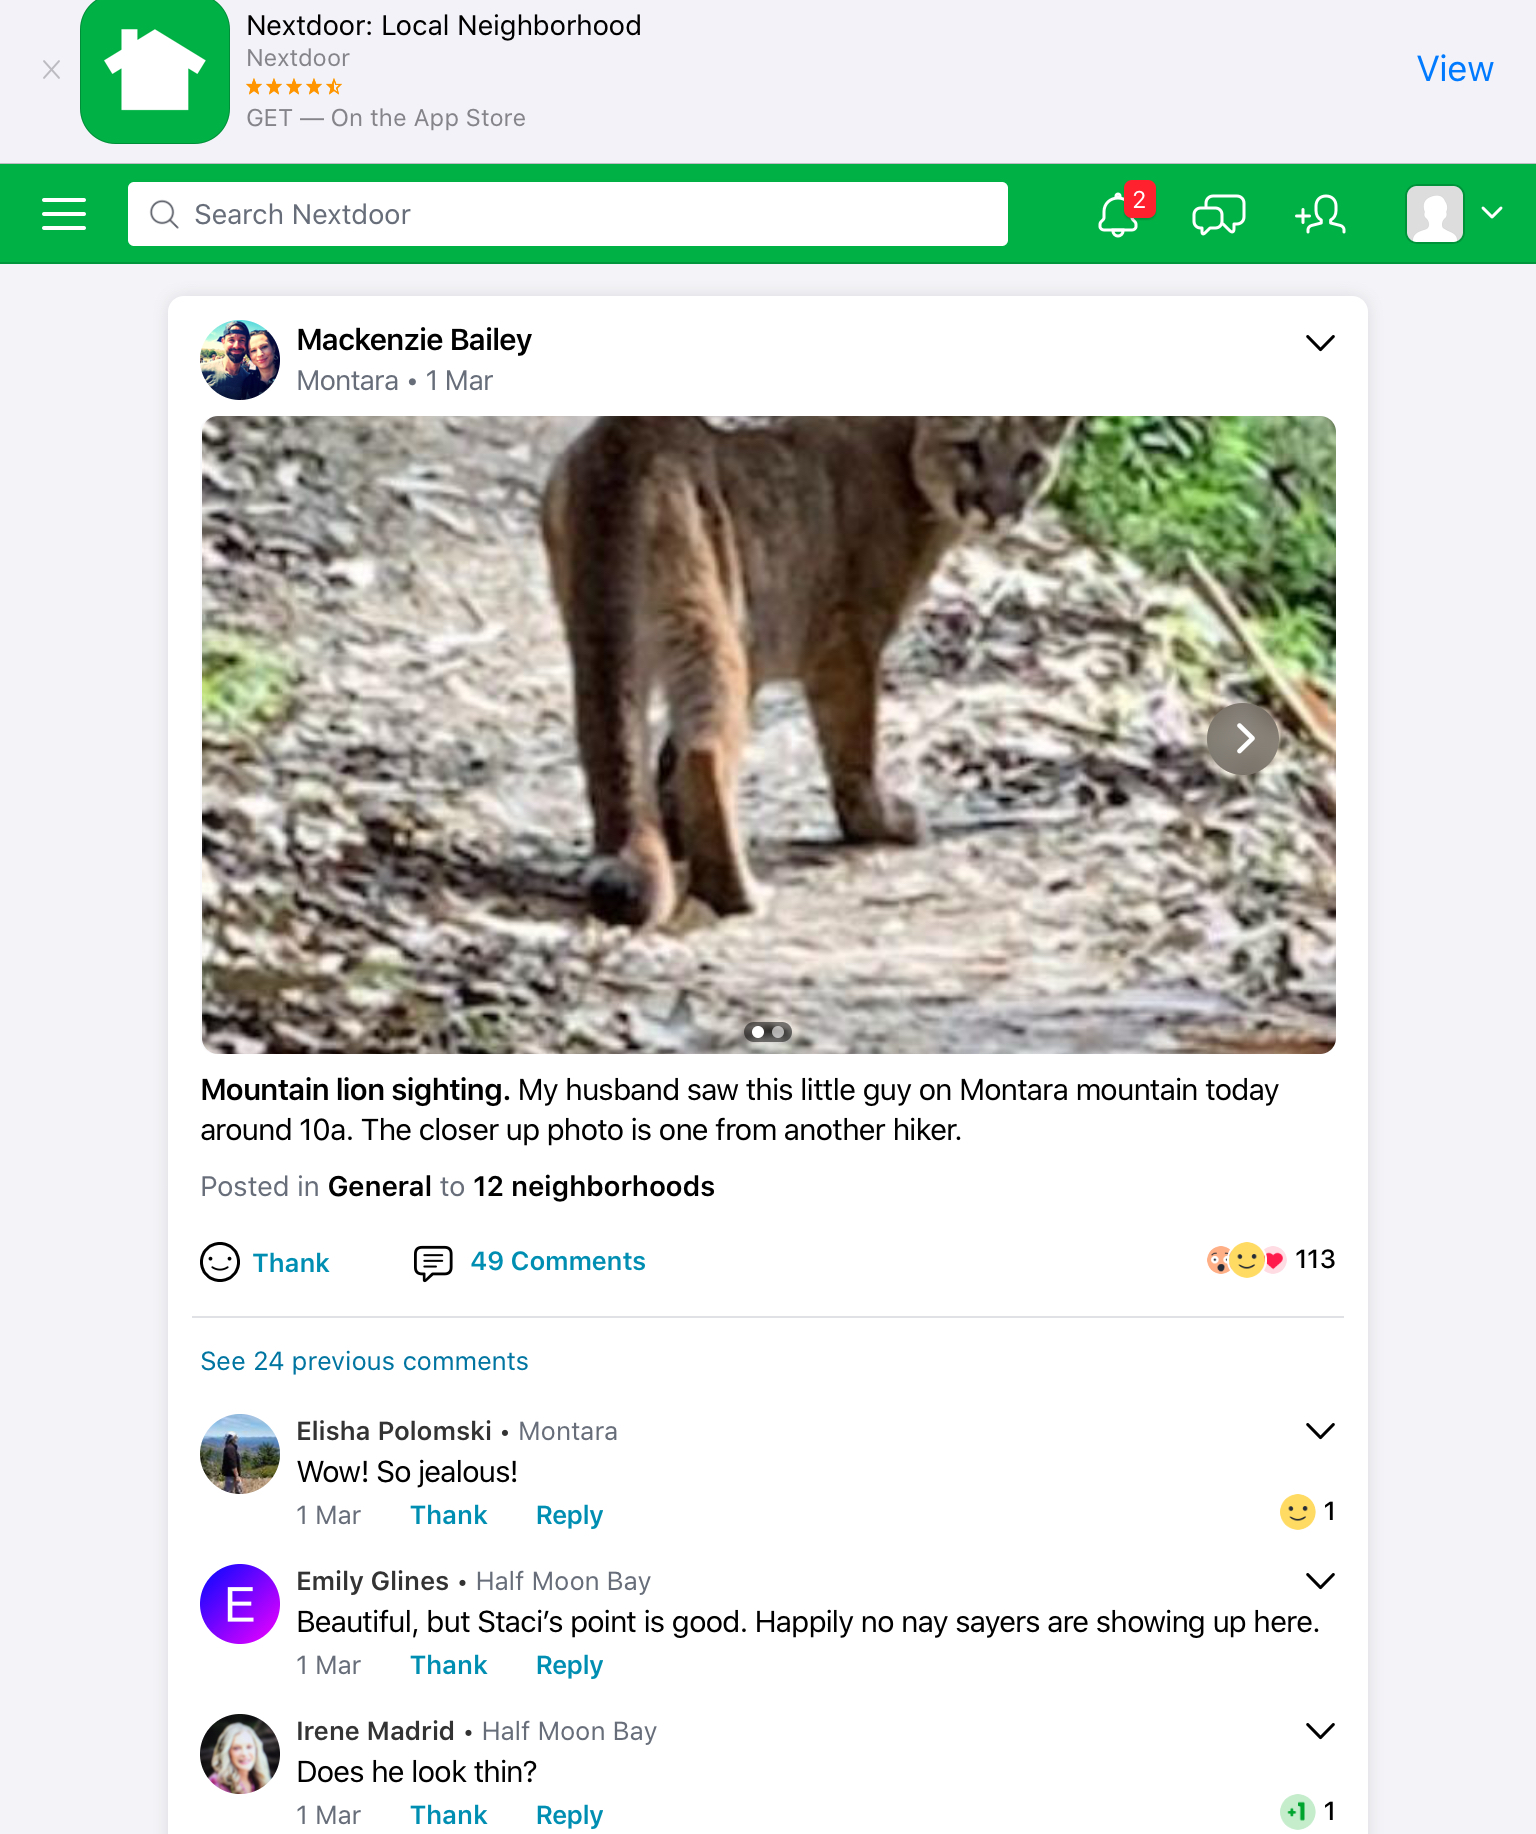The height and width of the screenshot is (1834, 1536).
Task: Tap the green Nextdoor app icon
Action: click(155, 72)
